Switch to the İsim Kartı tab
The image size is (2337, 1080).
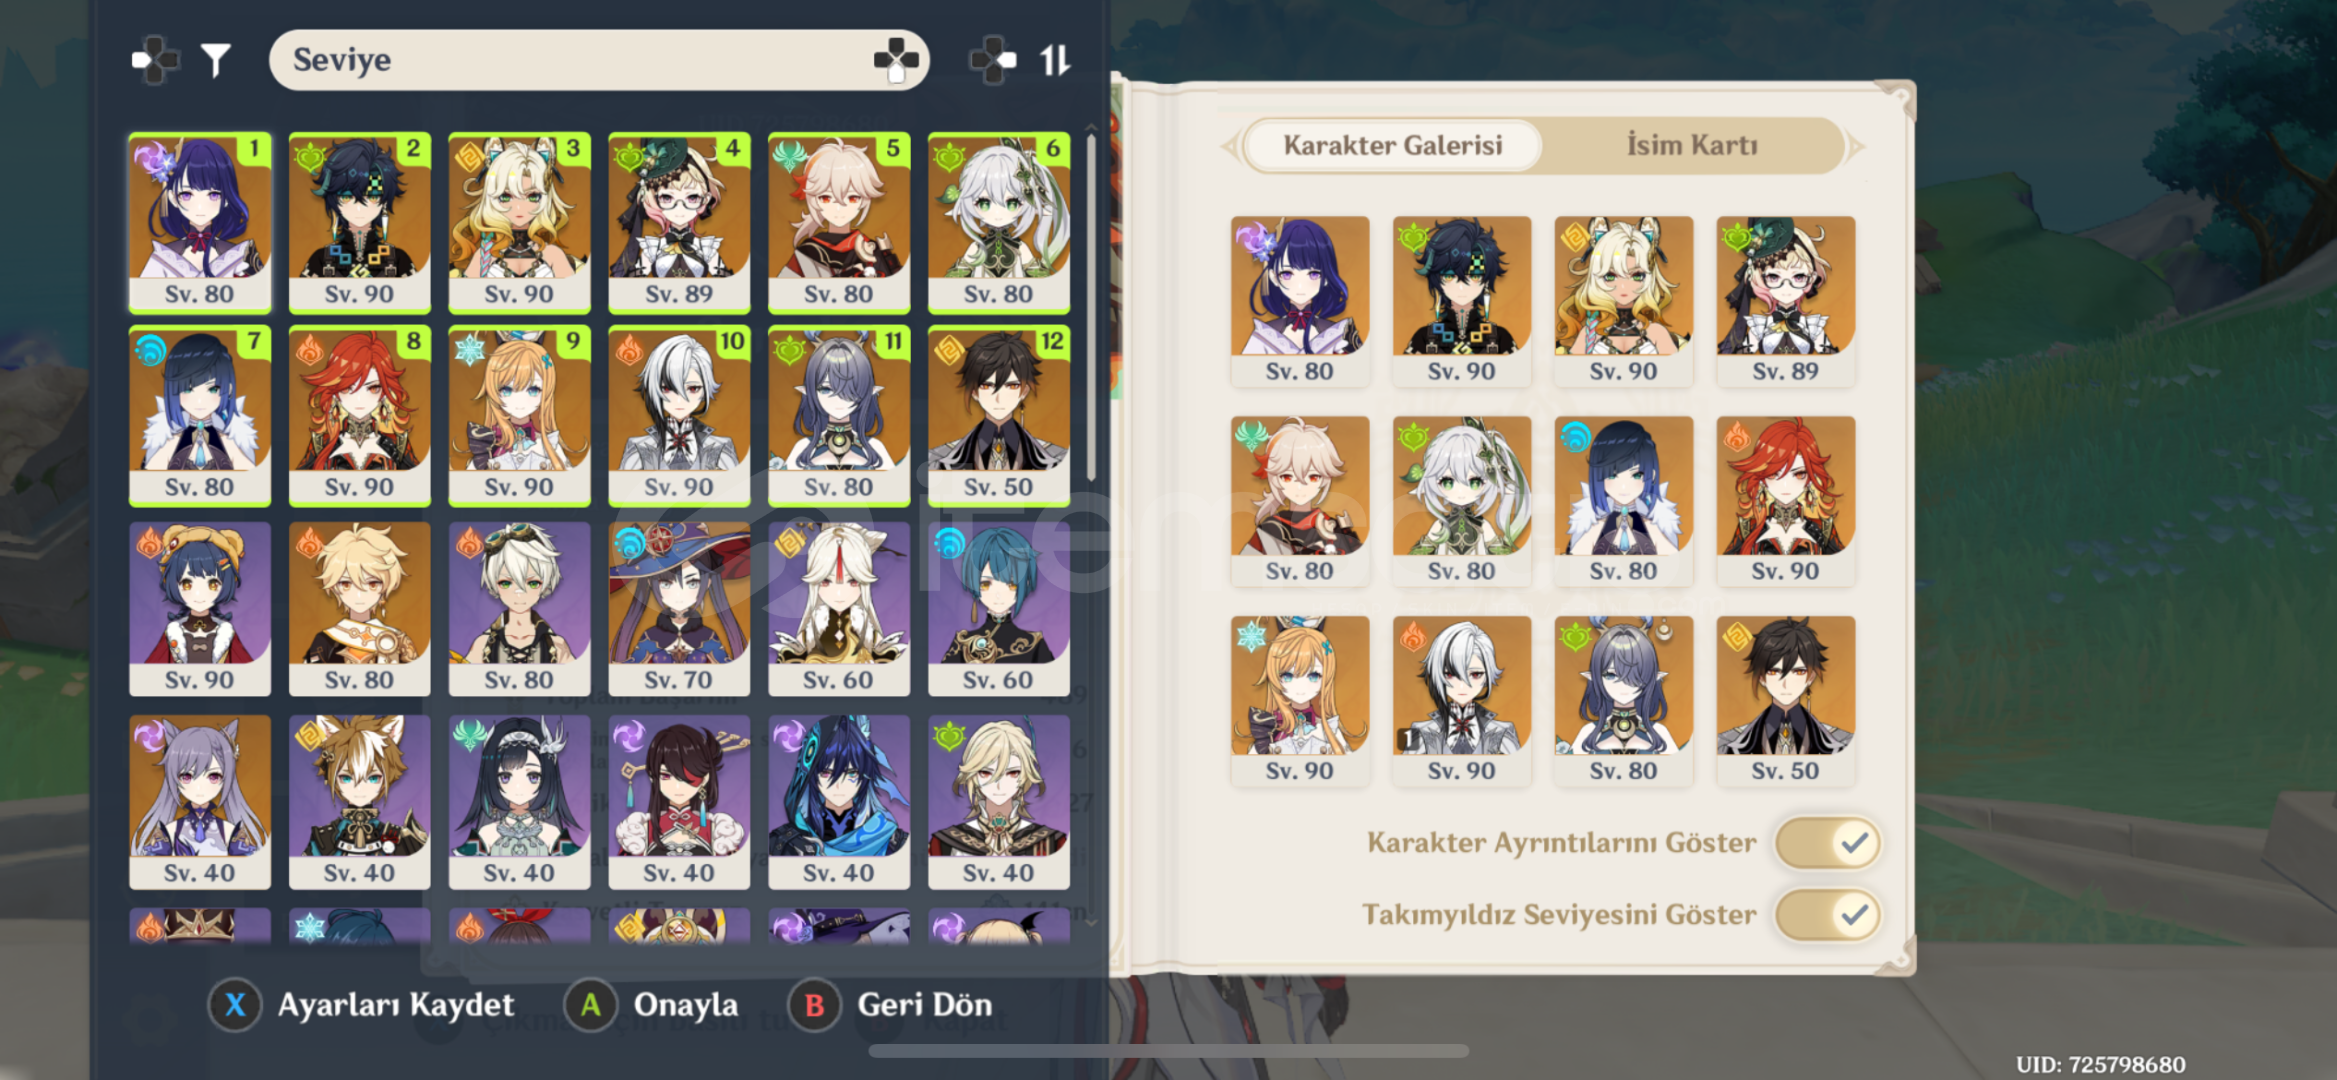click(x=1692, y=146)
